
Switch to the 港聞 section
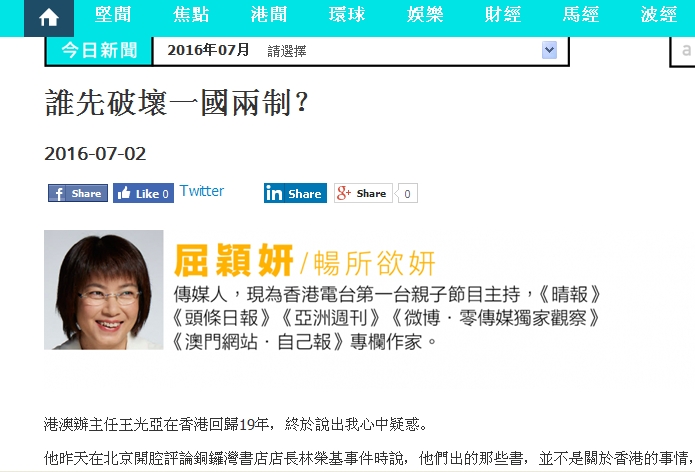coord(269,15)
